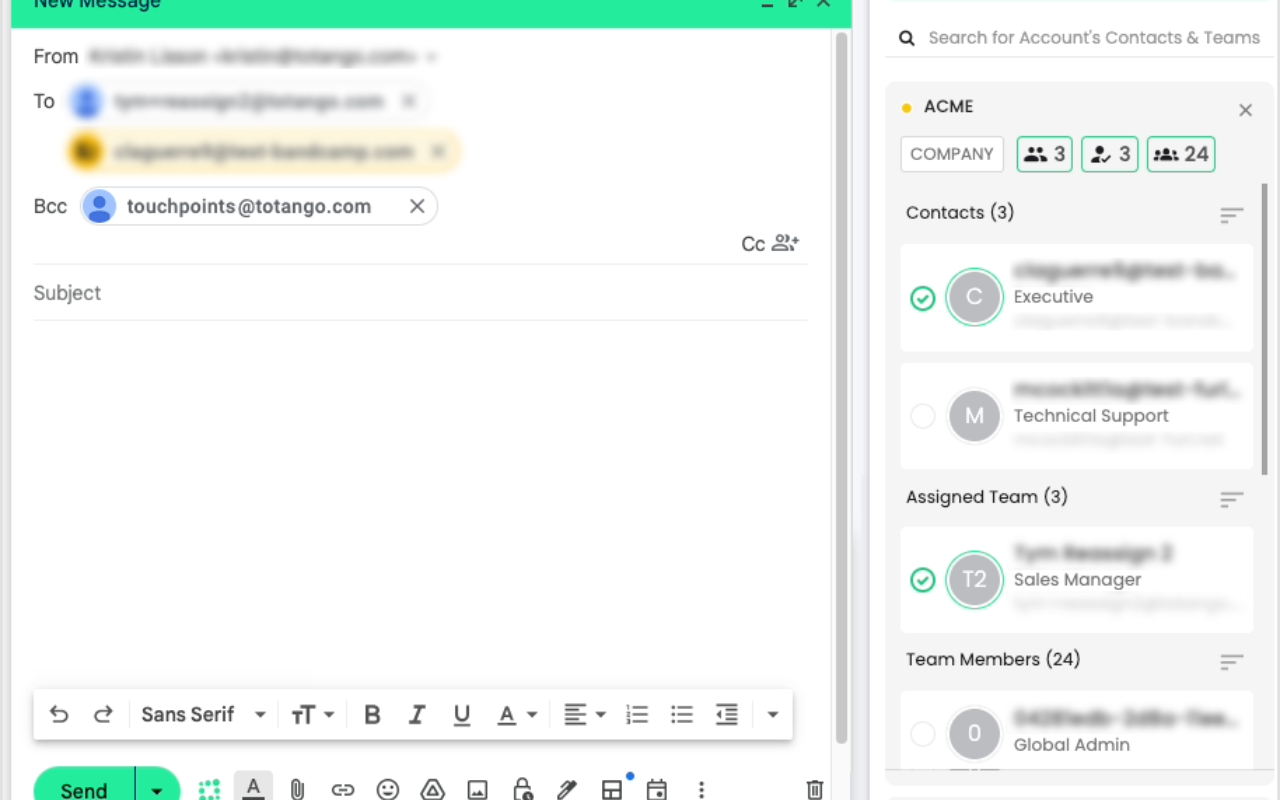Image resolution: width=1280 pixels, height=800 pixels.
Task: Switch to the Team Members 24 badge
Action: (x=1180, y=154)
